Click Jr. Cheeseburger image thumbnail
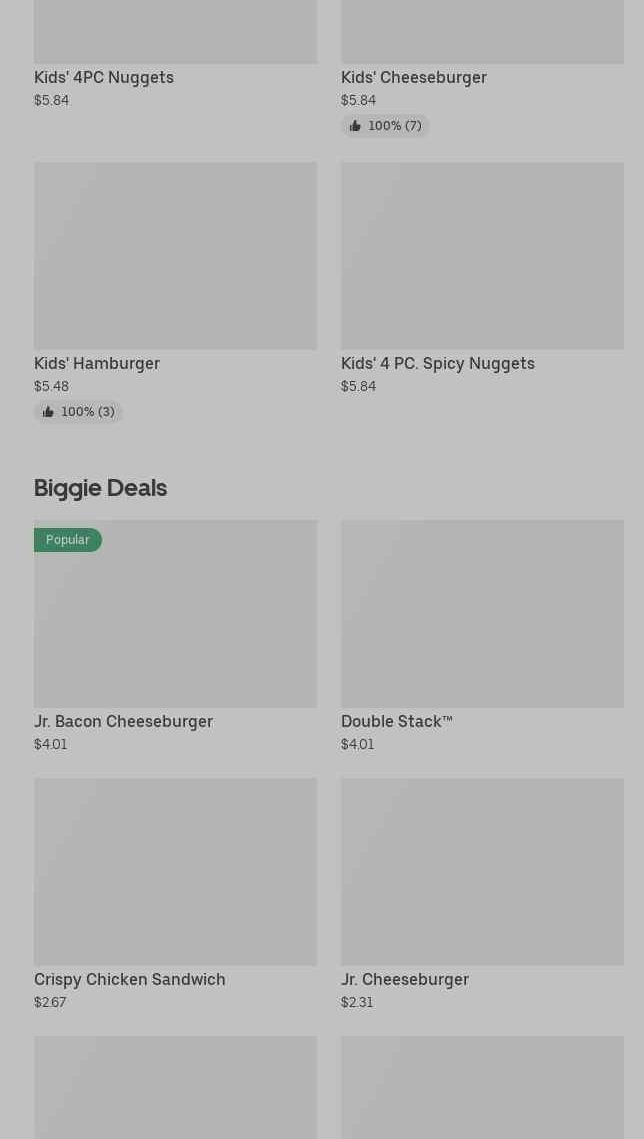 [x=483, y=872]
